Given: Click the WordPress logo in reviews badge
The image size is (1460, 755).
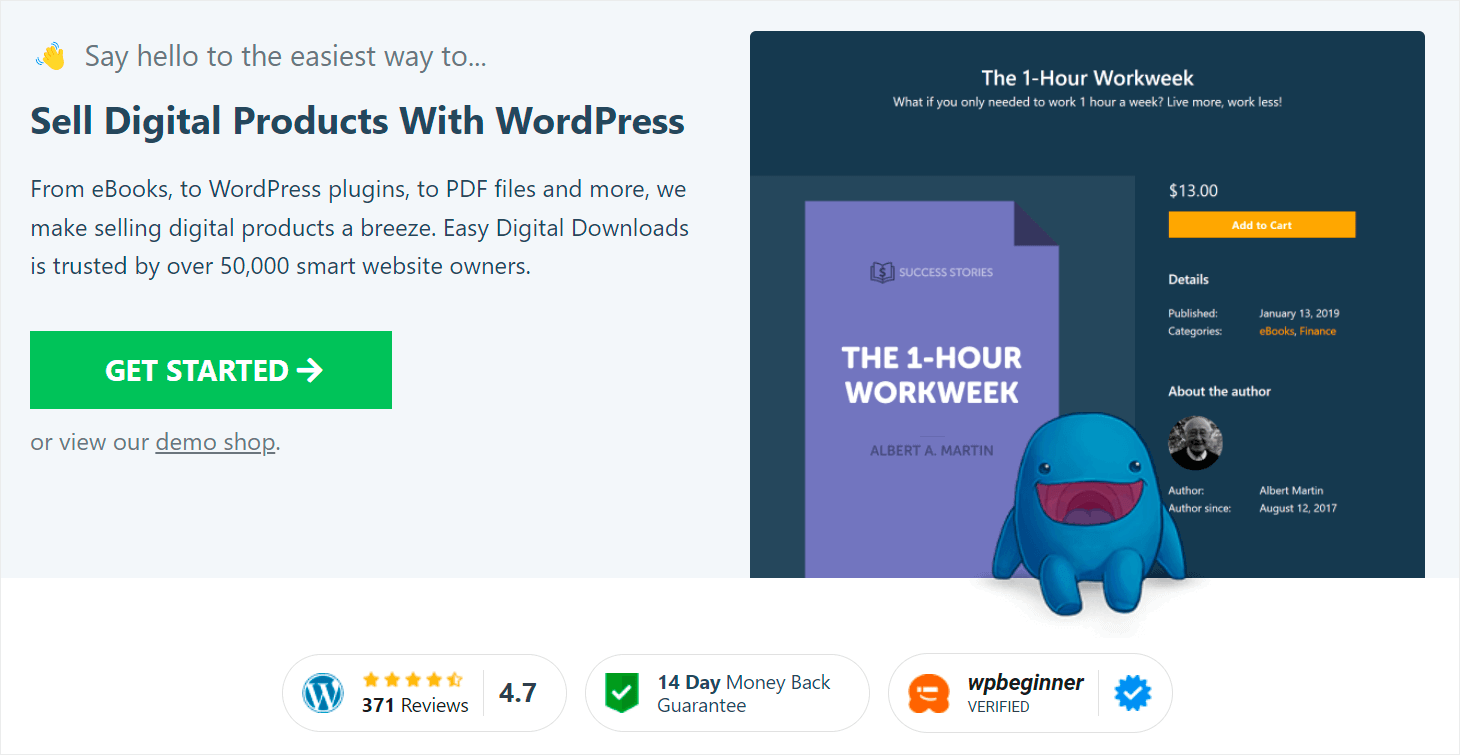Looking at the screenshot, I should pyautogui.click(x=323, y=693).
